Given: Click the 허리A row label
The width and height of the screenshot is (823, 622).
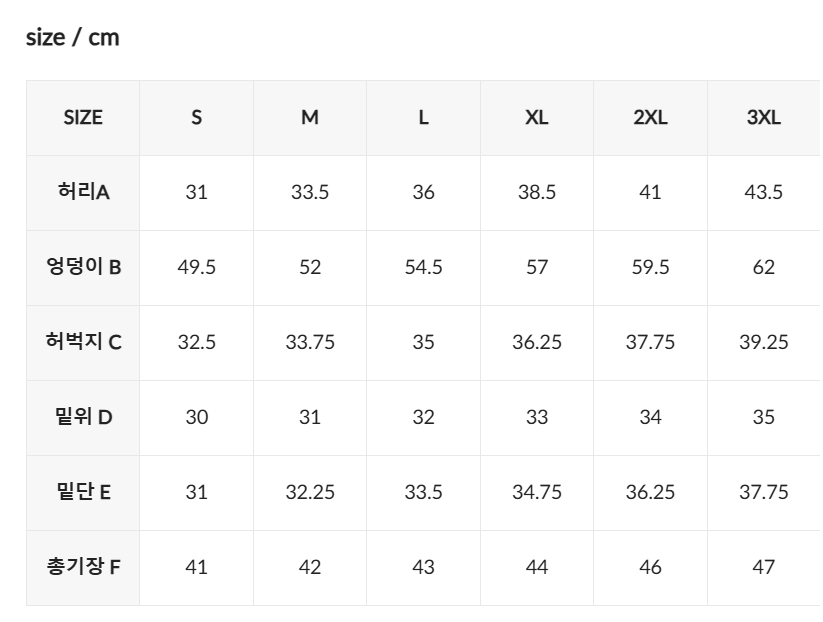Looking at the screenshot, I should pyautogui.click(x=83, y=193).
